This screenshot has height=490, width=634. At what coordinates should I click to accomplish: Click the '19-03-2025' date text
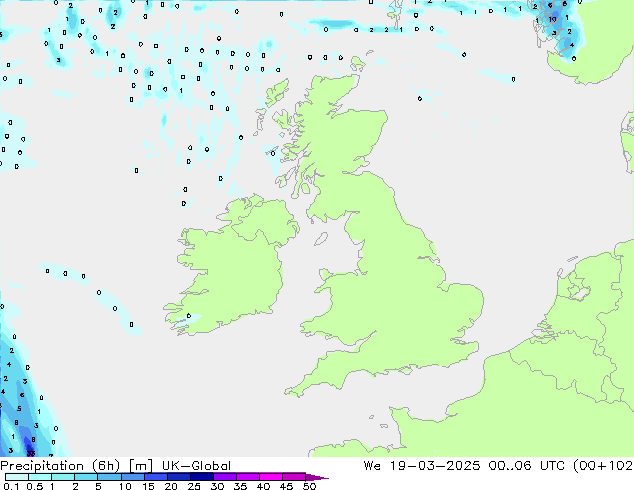pyautogui.click(x=435, y=466)
